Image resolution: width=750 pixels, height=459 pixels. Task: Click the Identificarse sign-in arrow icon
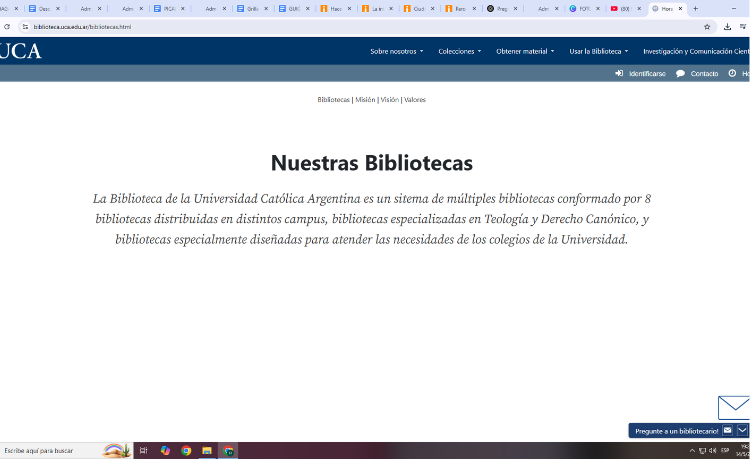(x=619, y=73)
